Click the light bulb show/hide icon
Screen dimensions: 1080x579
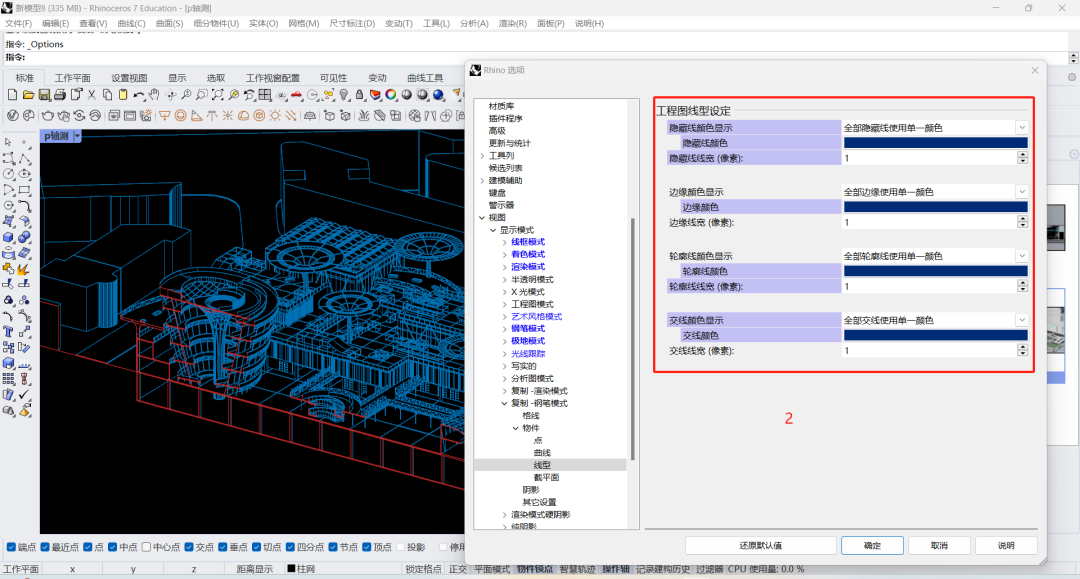[344, 95]
